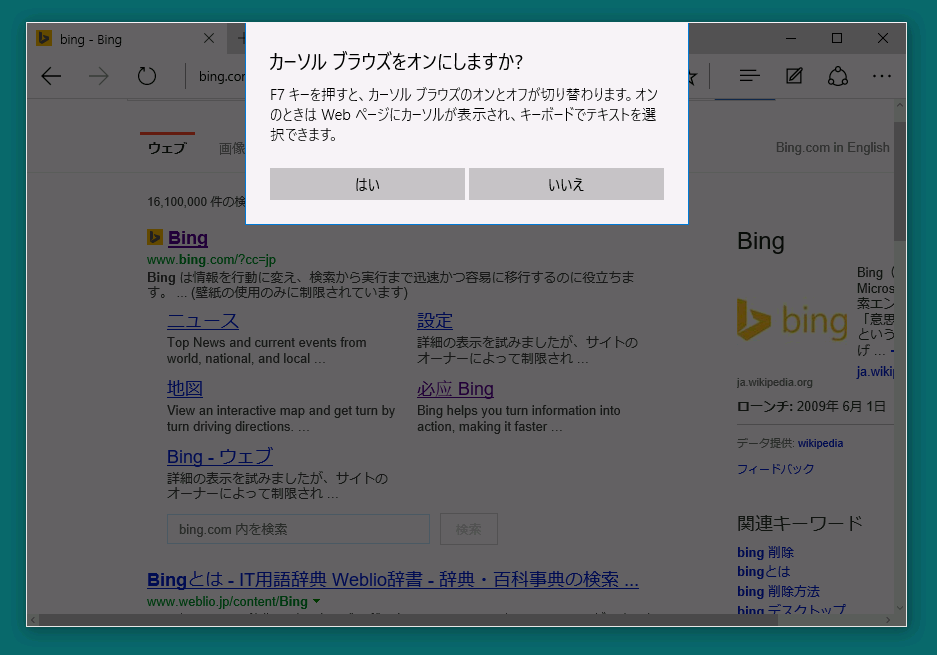Click the favorites star icon

692,76
